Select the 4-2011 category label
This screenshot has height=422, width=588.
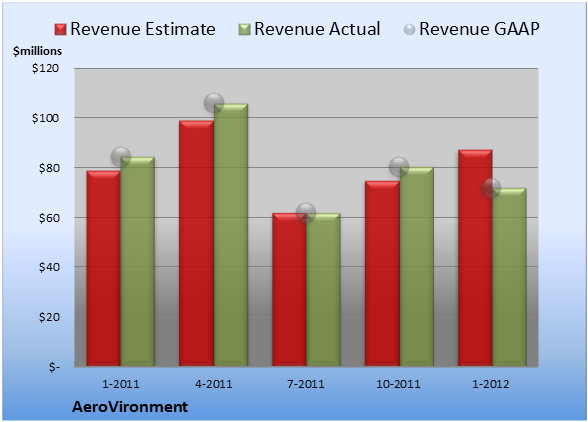point(214,384)
